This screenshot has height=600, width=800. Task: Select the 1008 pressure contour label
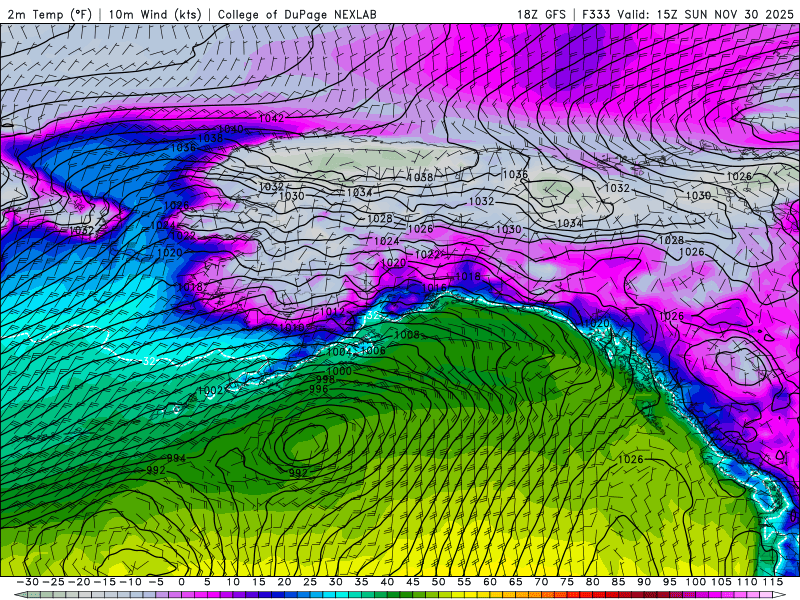click(407, 335)
